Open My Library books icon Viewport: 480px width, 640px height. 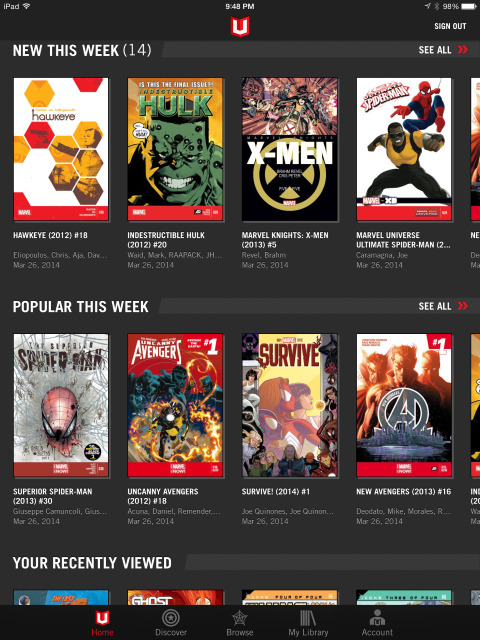pyautogui.click(x=308, y=618)
